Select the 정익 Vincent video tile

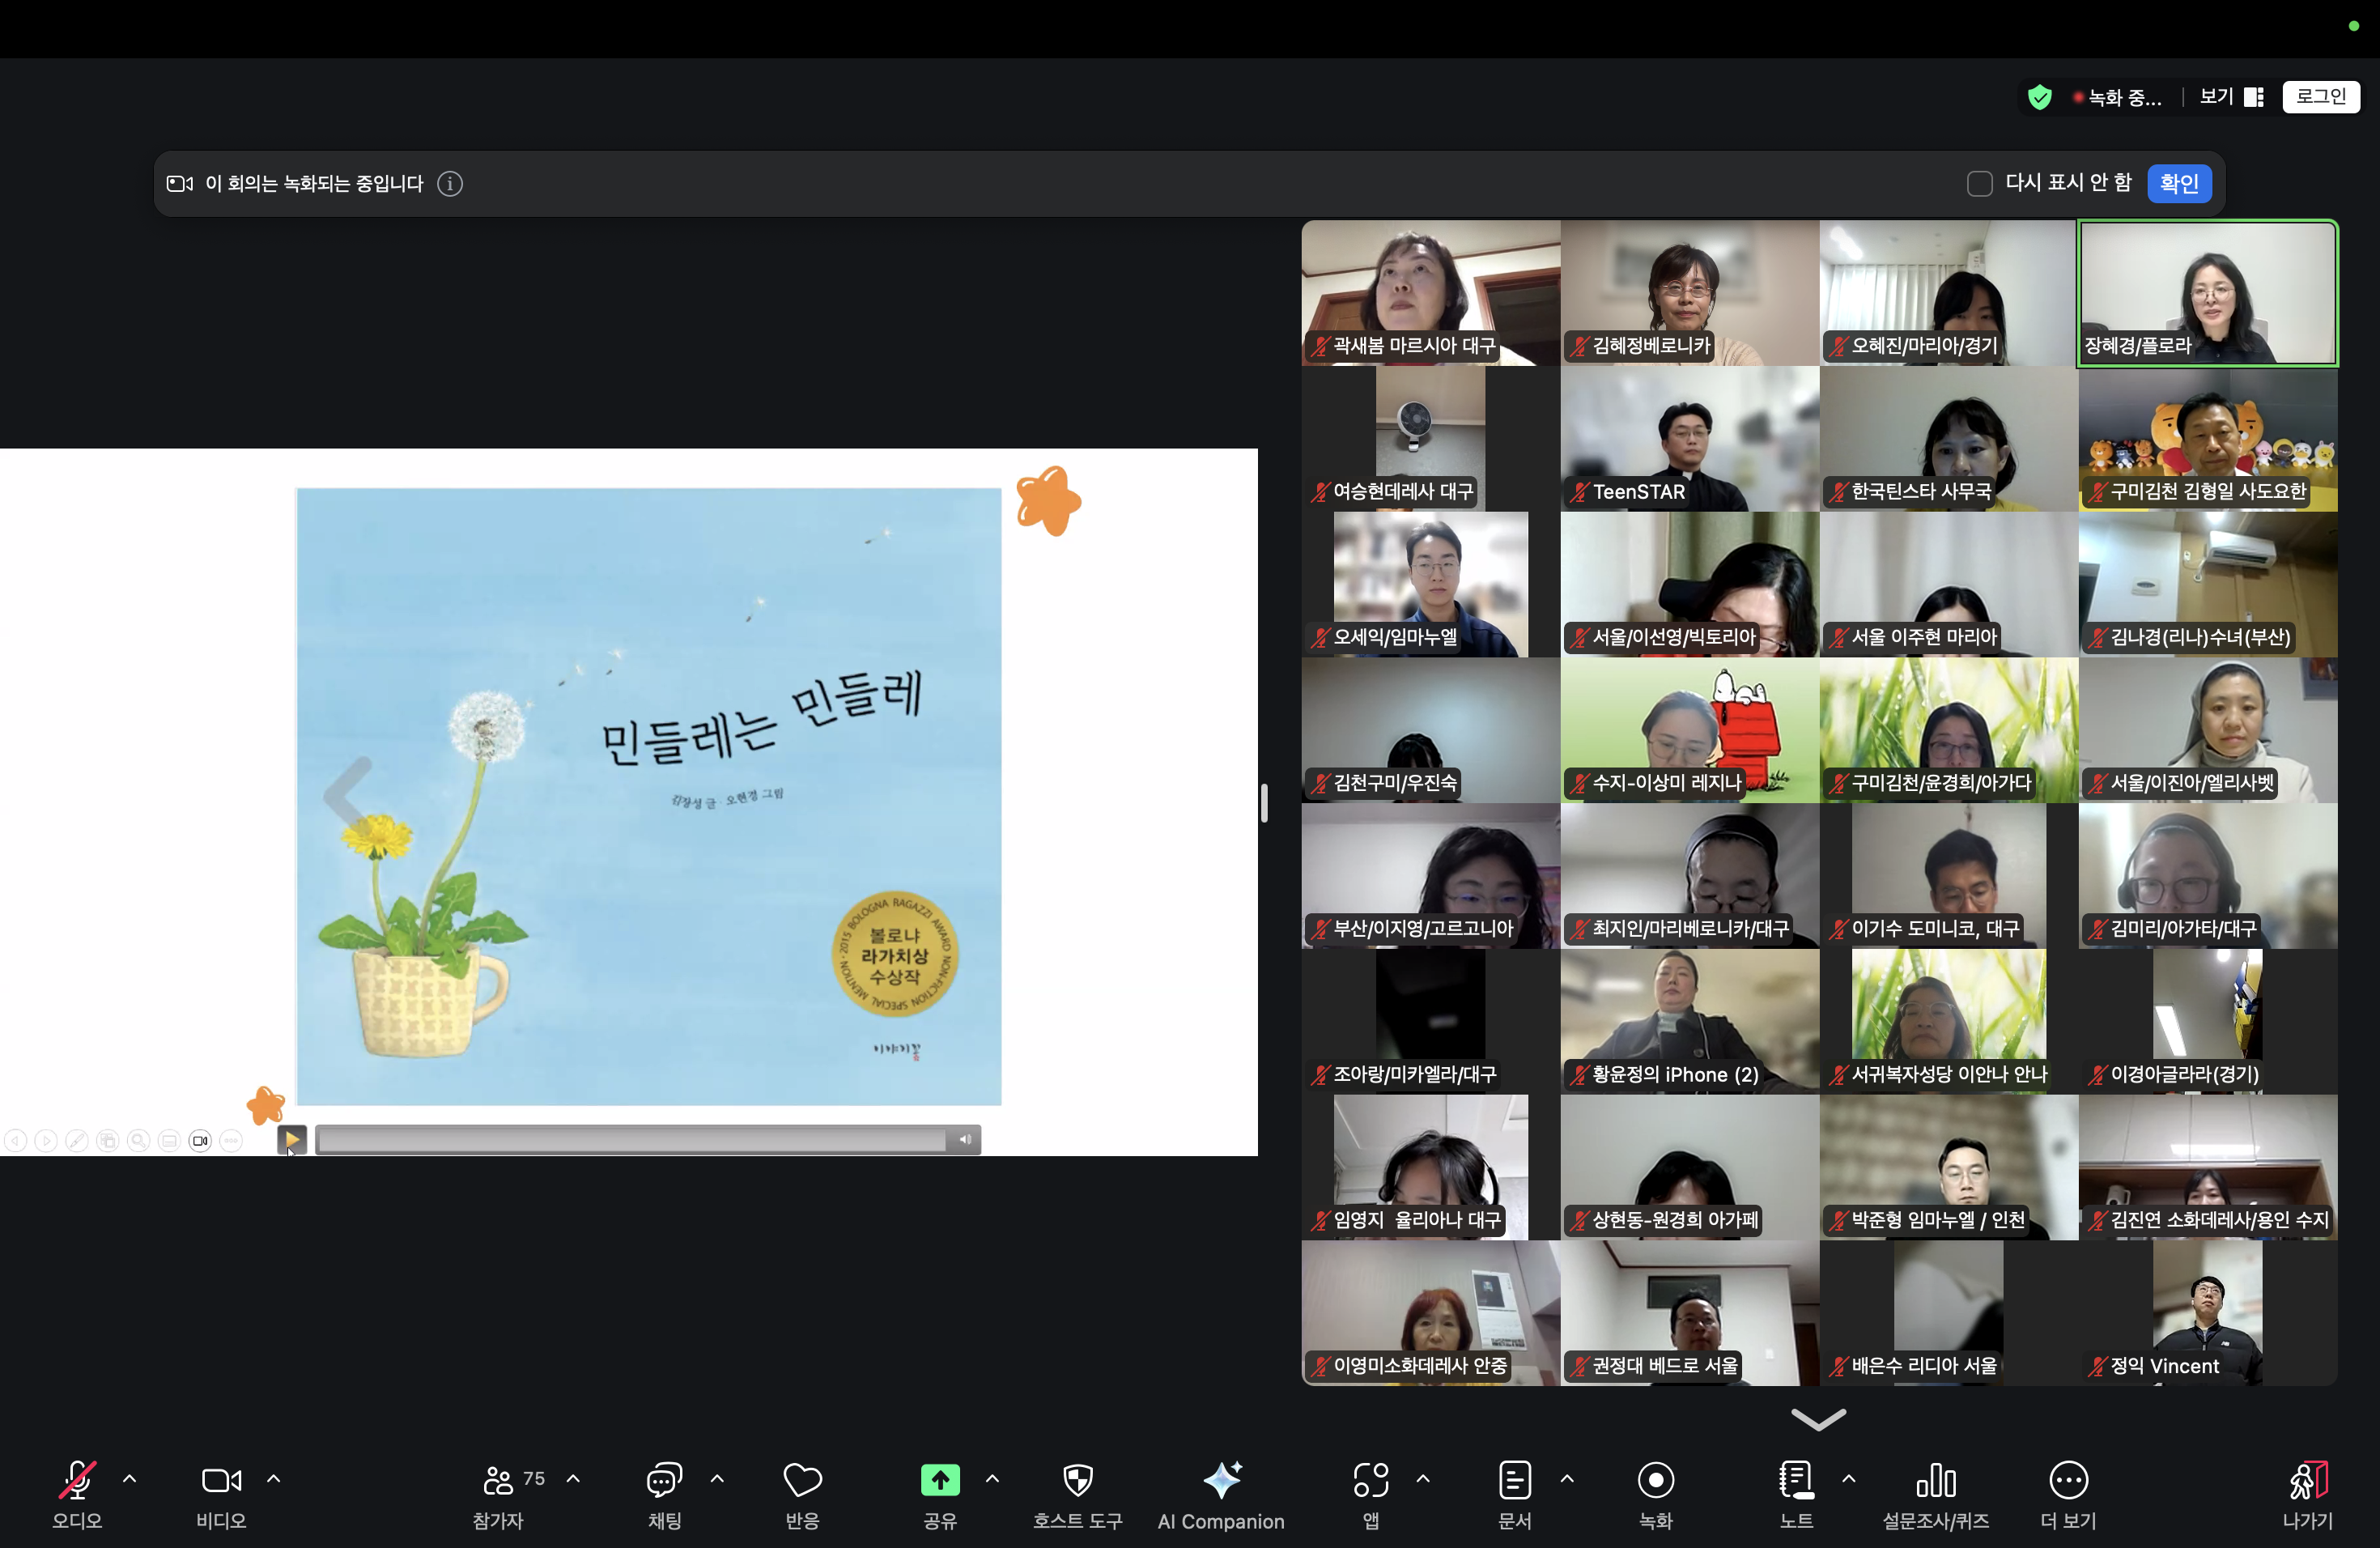pos(2208,1313)
